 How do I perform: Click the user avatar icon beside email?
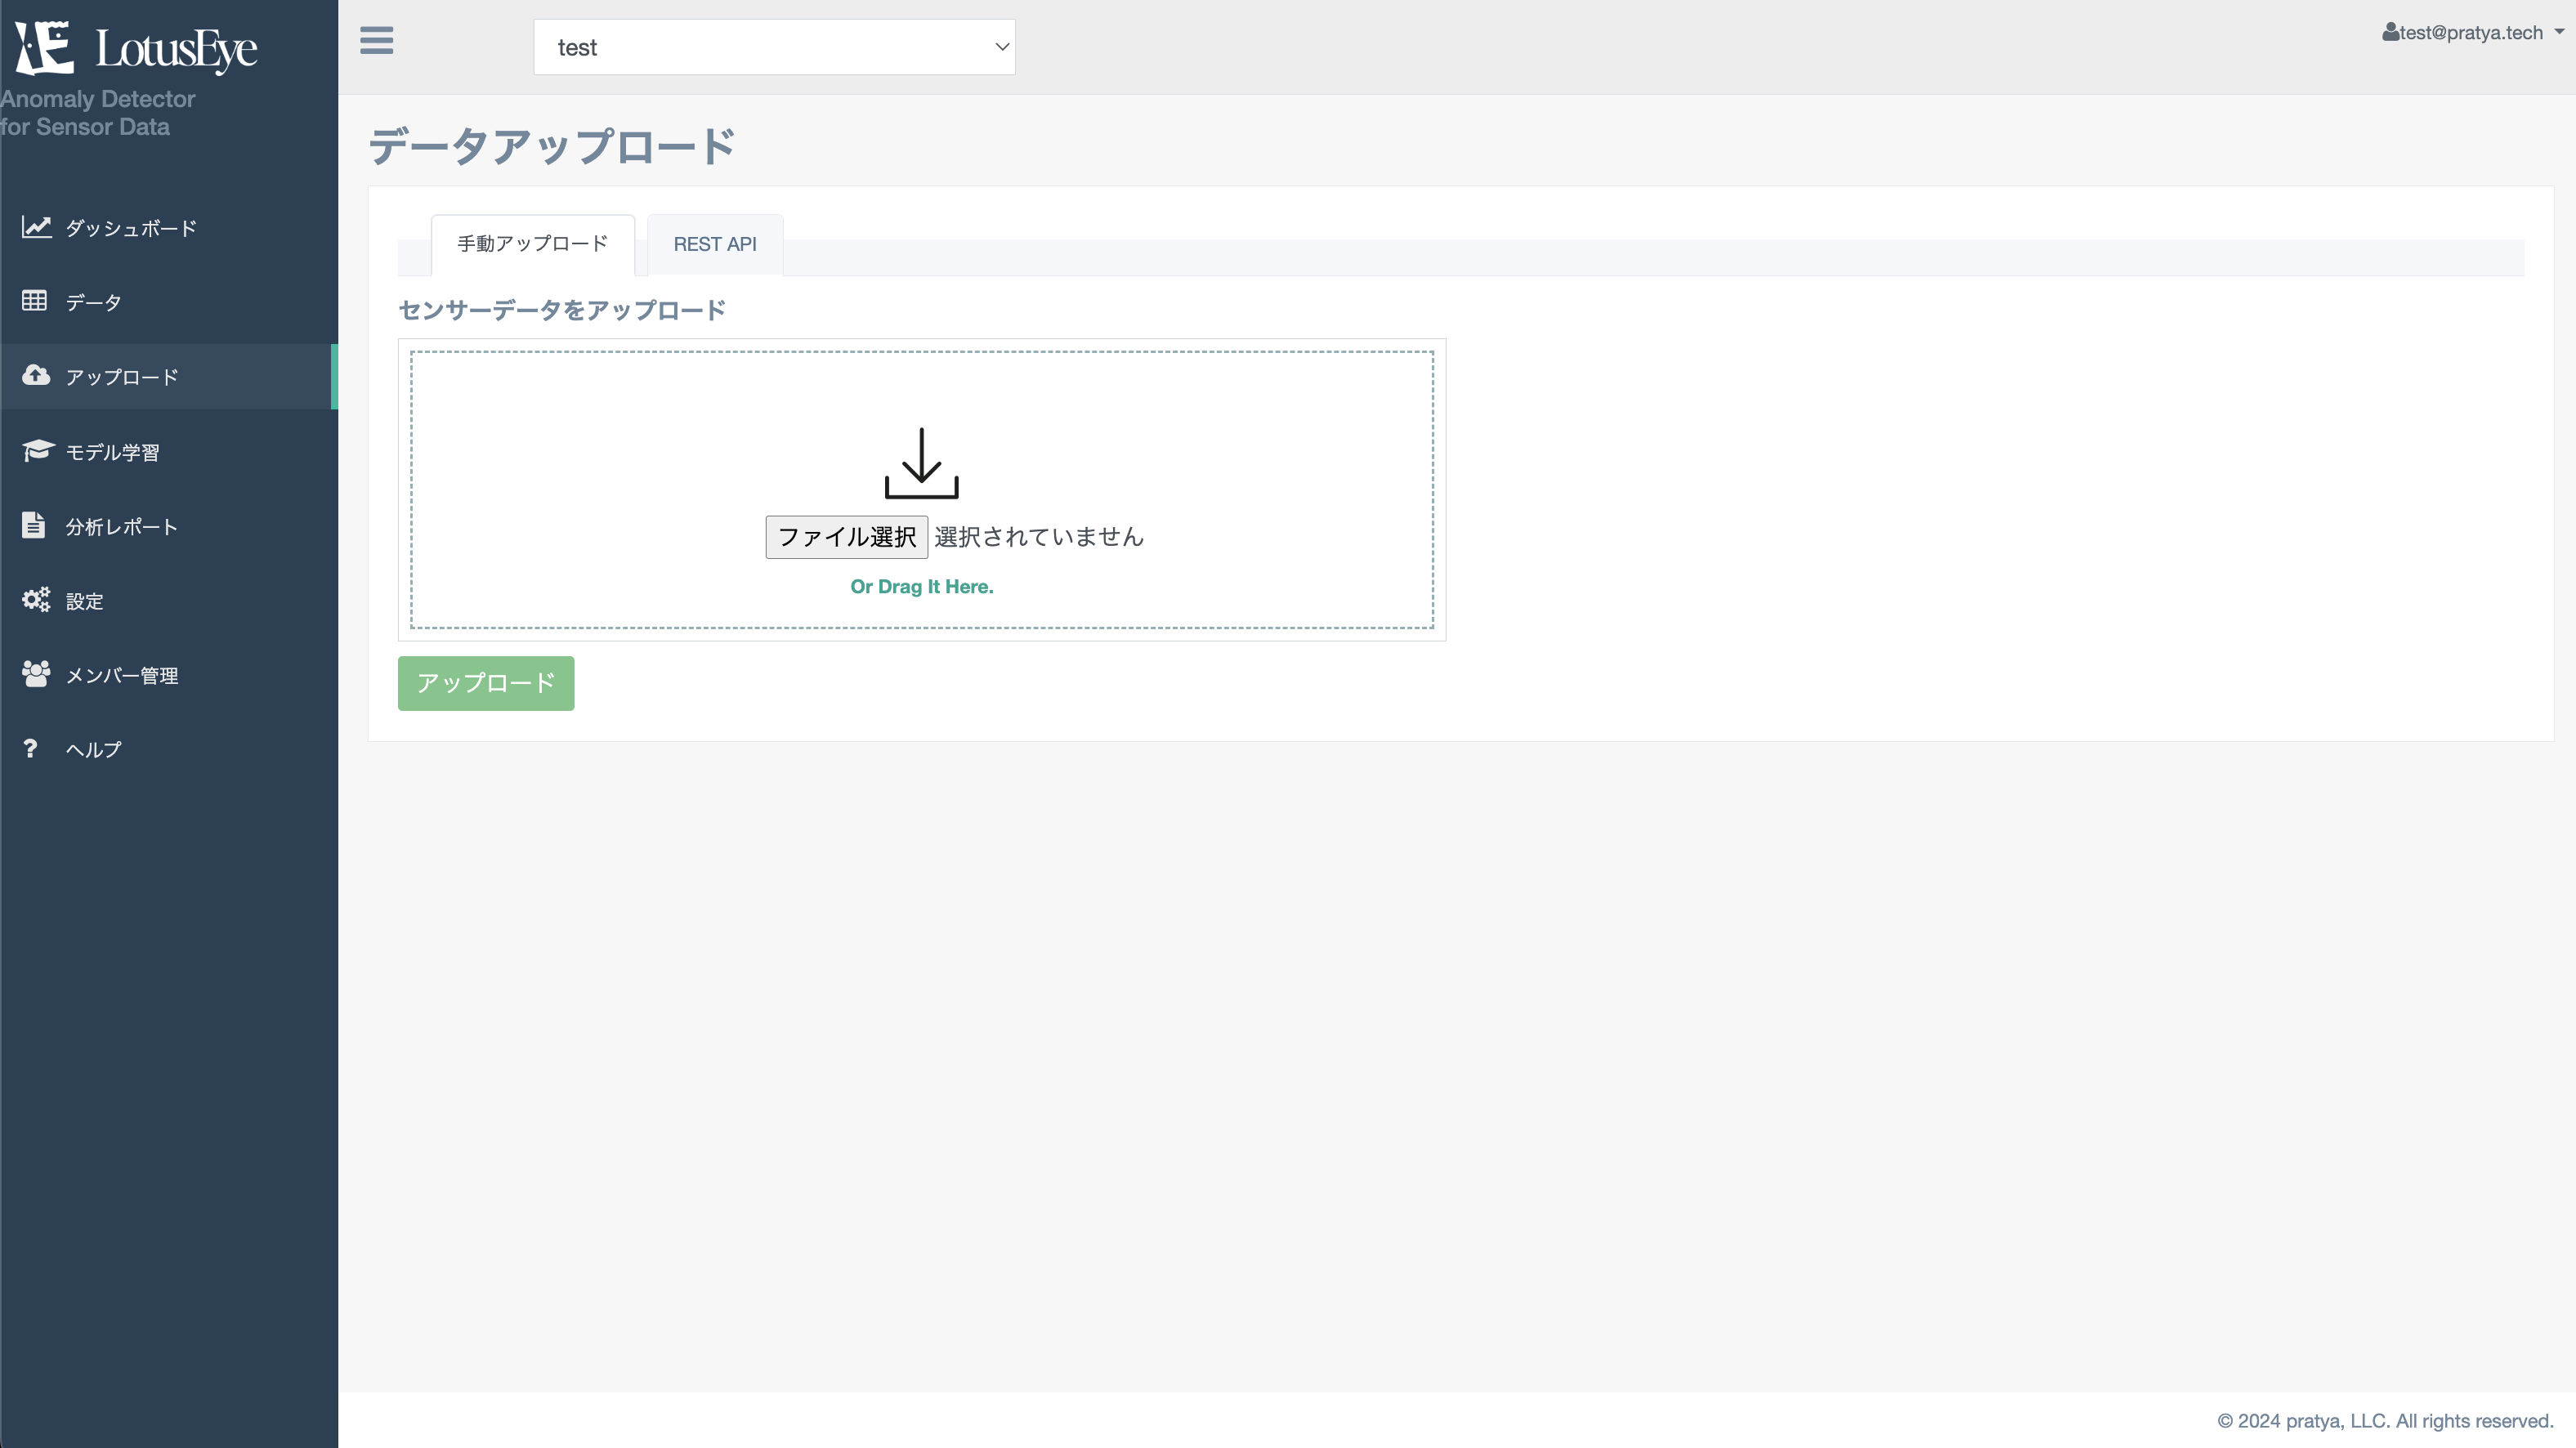coord(2390,32)
